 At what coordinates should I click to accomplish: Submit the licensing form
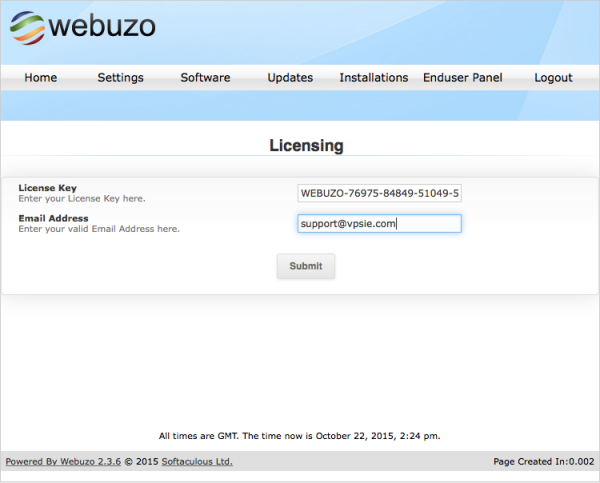click(306, 266)
